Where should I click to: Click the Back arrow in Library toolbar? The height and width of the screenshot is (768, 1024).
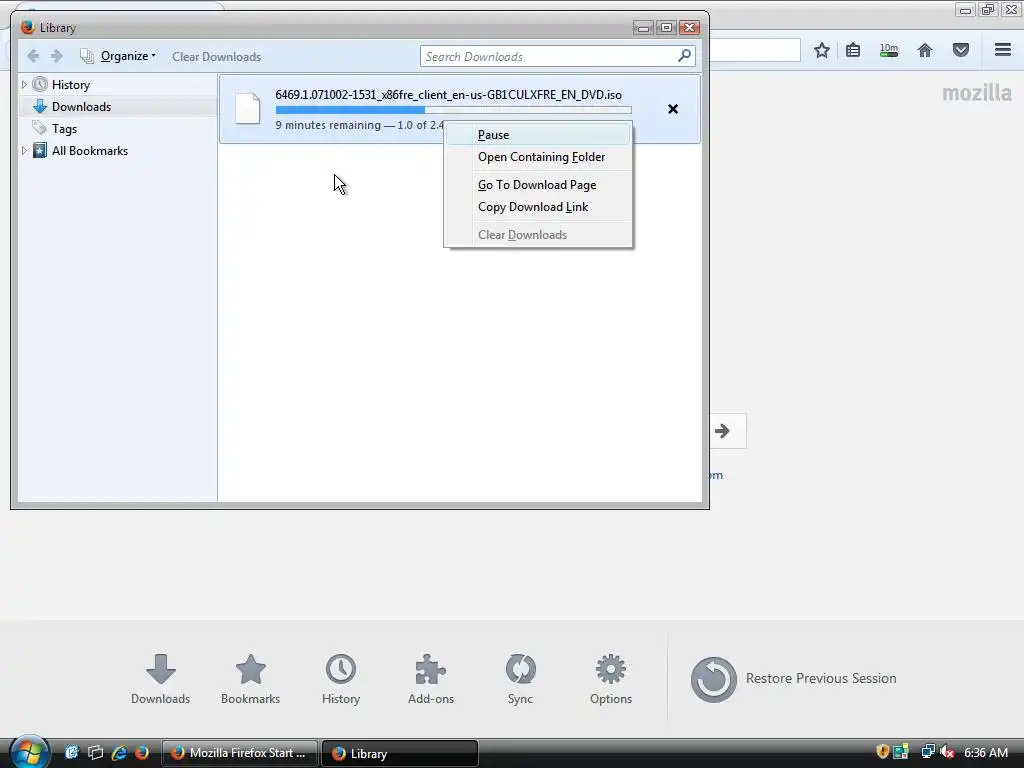tap(33, 56)
